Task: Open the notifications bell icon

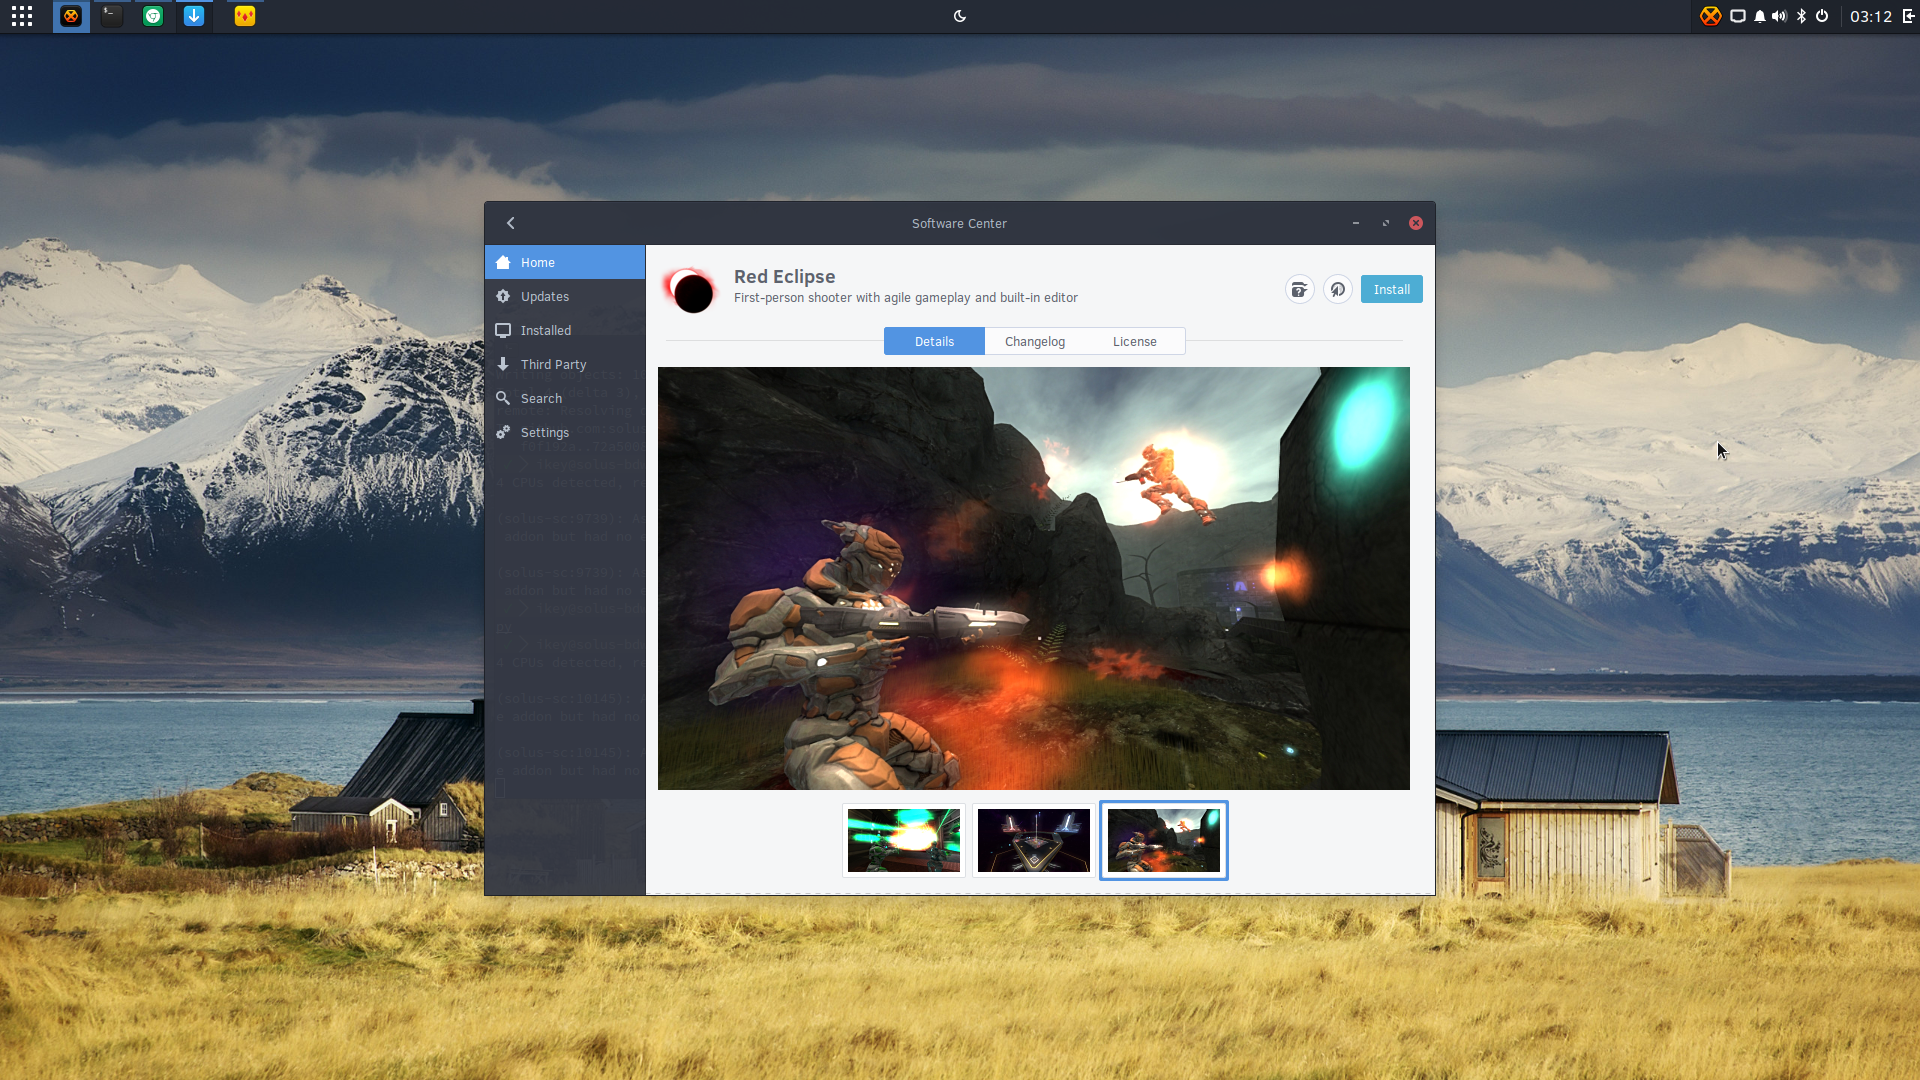Action: coord(1760,16)
